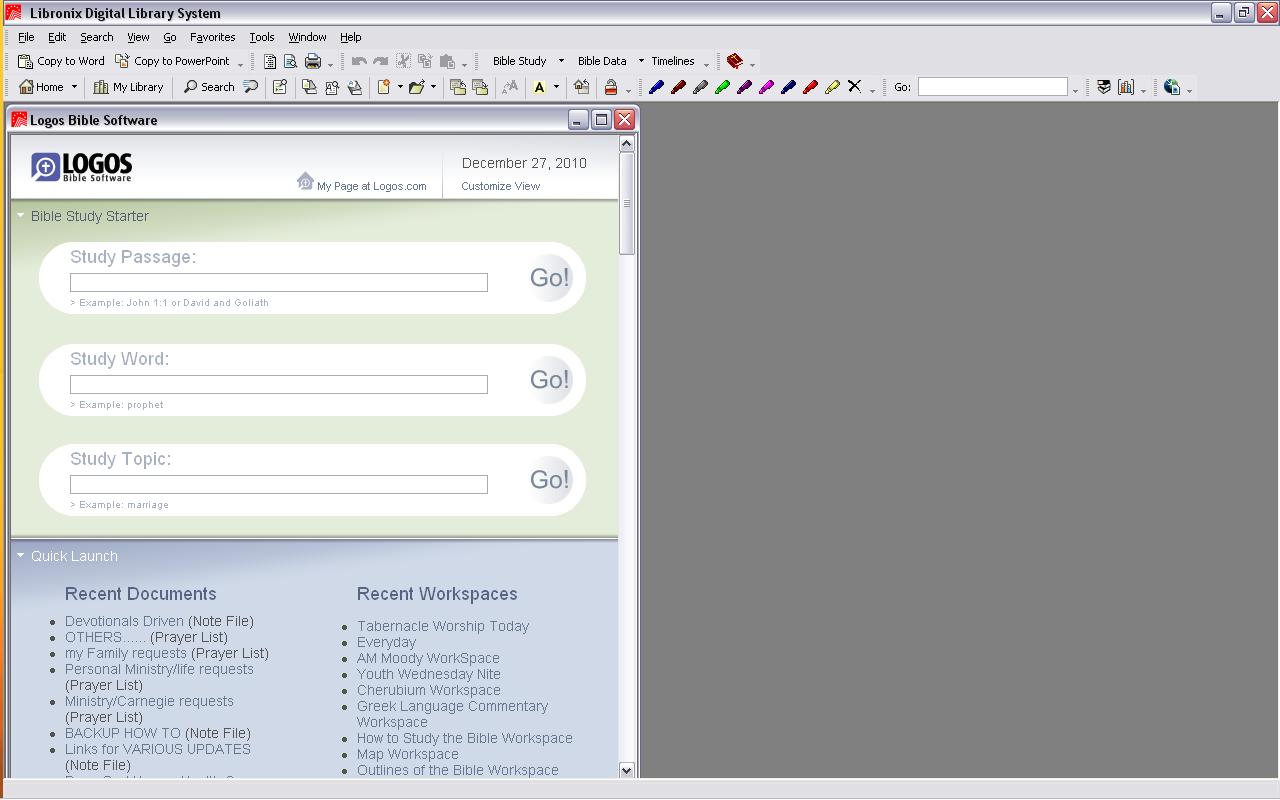Click the red book icon after Timelines

[735, 61]
